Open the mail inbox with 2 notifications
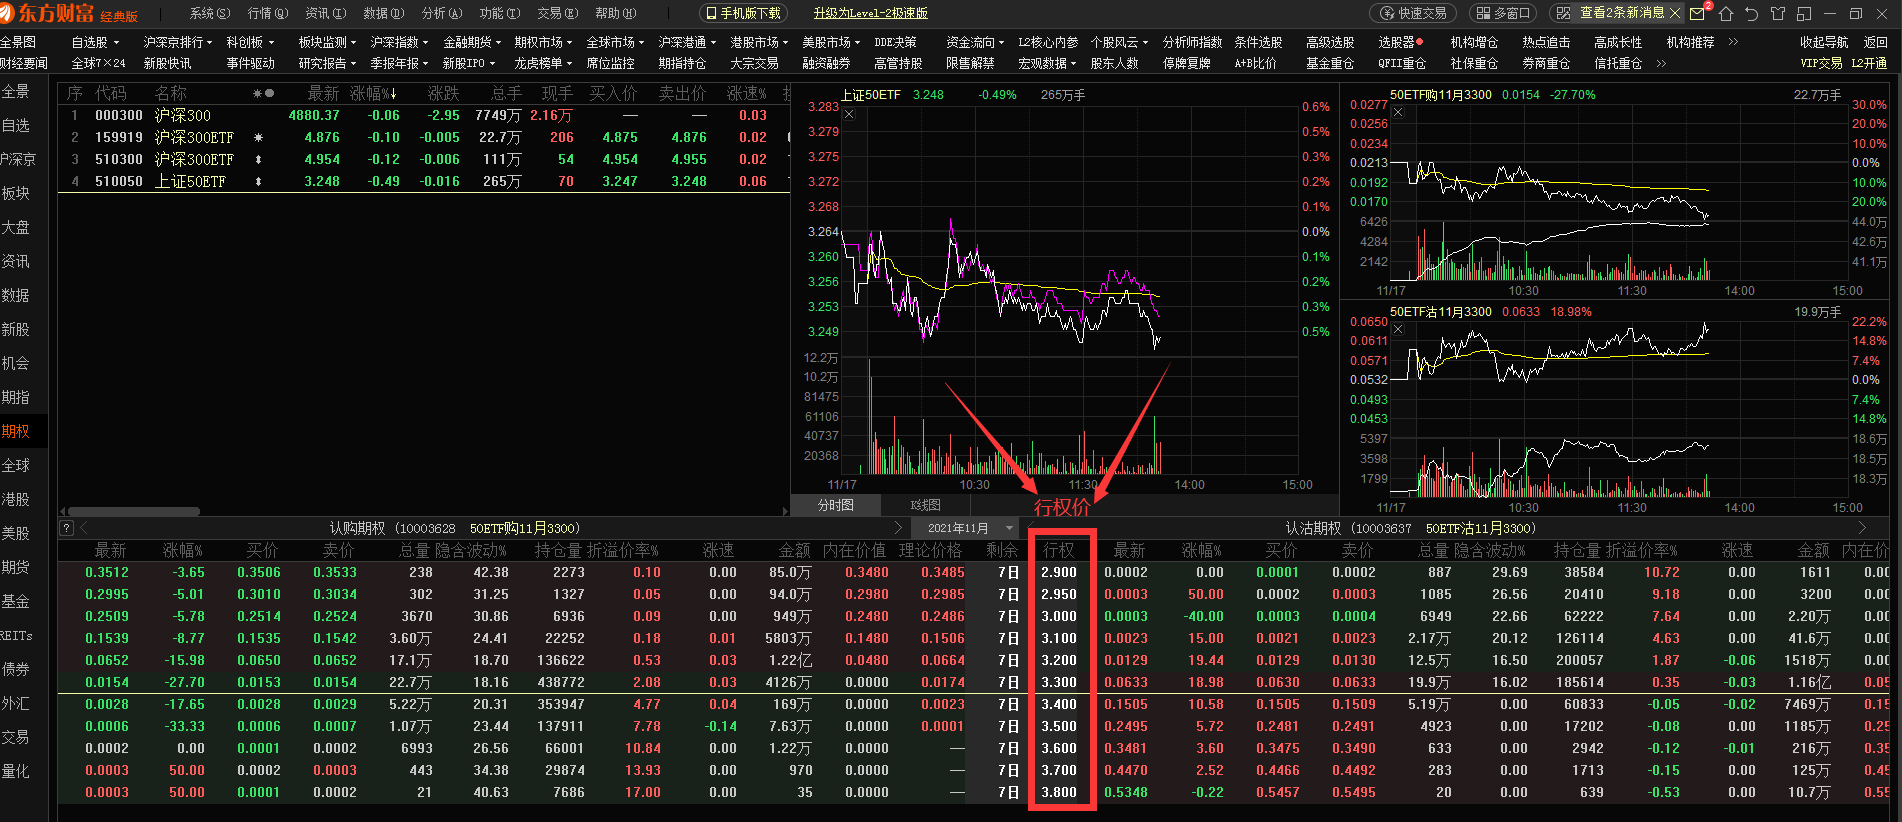This screenshot has width=1902, height=822. point(1698,13)
